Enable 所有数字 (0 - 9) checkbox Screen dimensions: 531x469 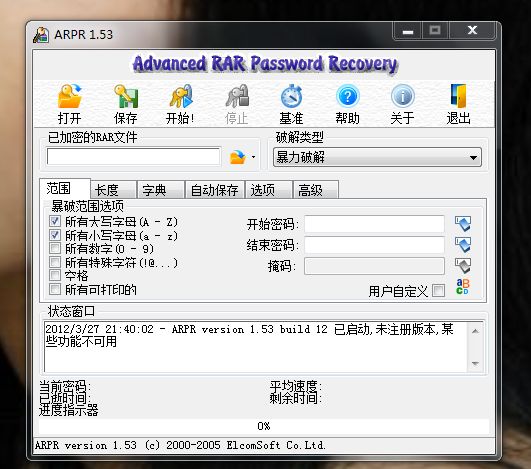[55, 248]
